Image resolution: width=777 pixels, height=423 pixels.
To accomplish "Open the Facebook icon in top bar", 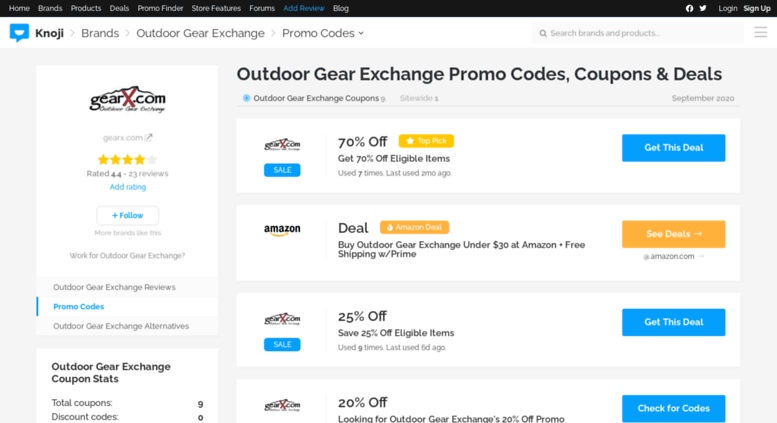I will pos(689,8).
